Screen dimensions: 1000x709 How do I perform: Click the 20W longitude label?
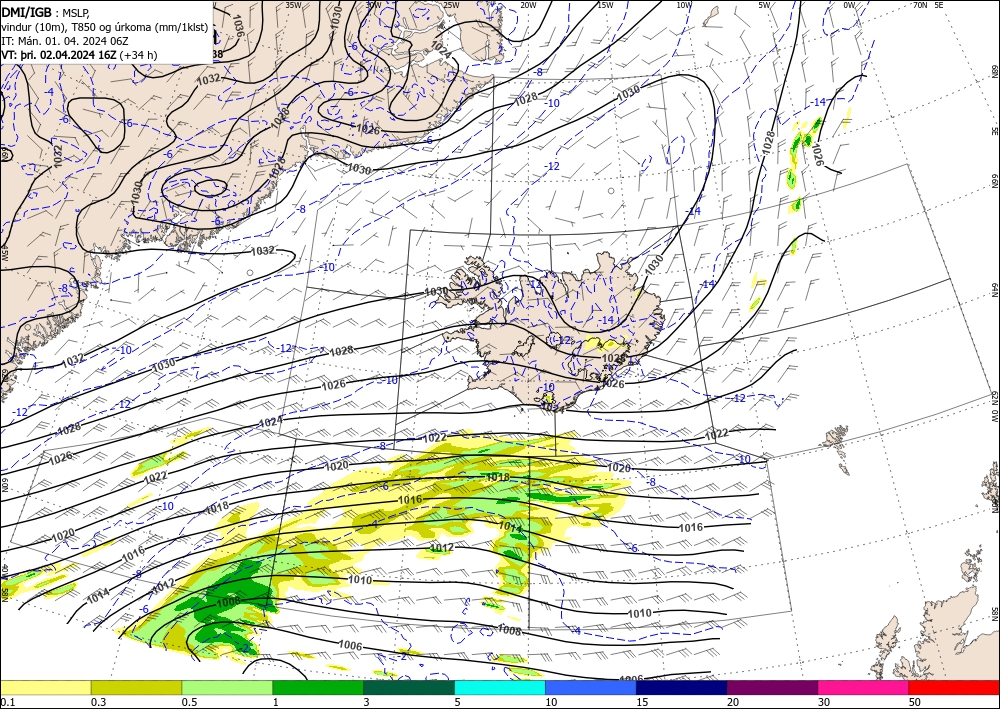tap(528, 5)
